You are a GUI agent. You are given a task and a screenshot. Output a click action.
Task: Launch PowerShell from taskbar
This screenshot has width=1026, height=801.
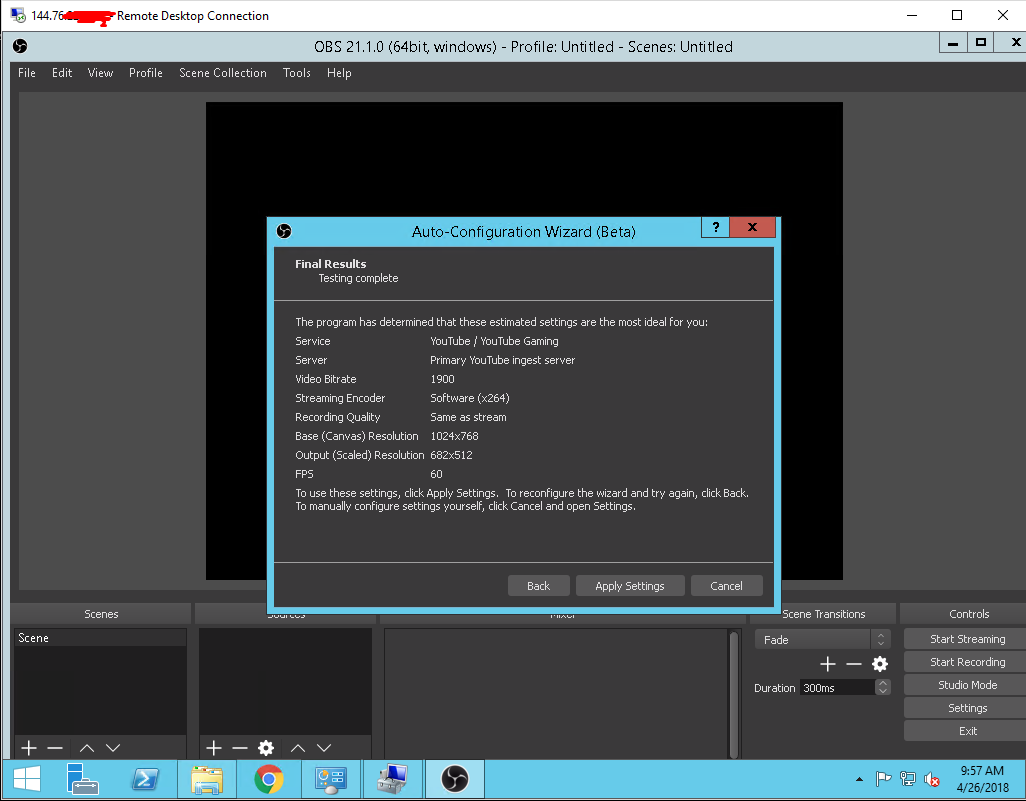(145, 779)
